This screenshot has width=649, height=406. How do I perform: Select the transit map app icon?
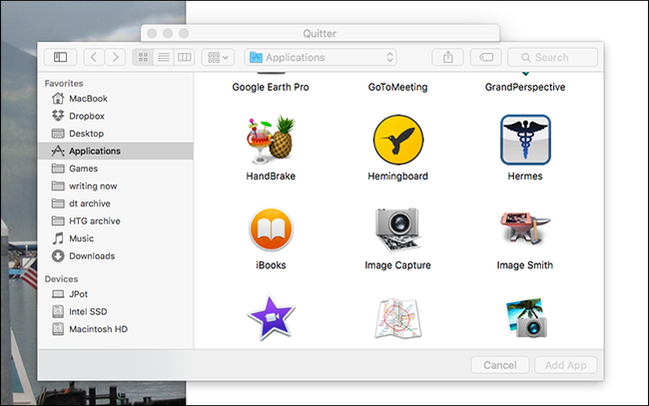398,318
